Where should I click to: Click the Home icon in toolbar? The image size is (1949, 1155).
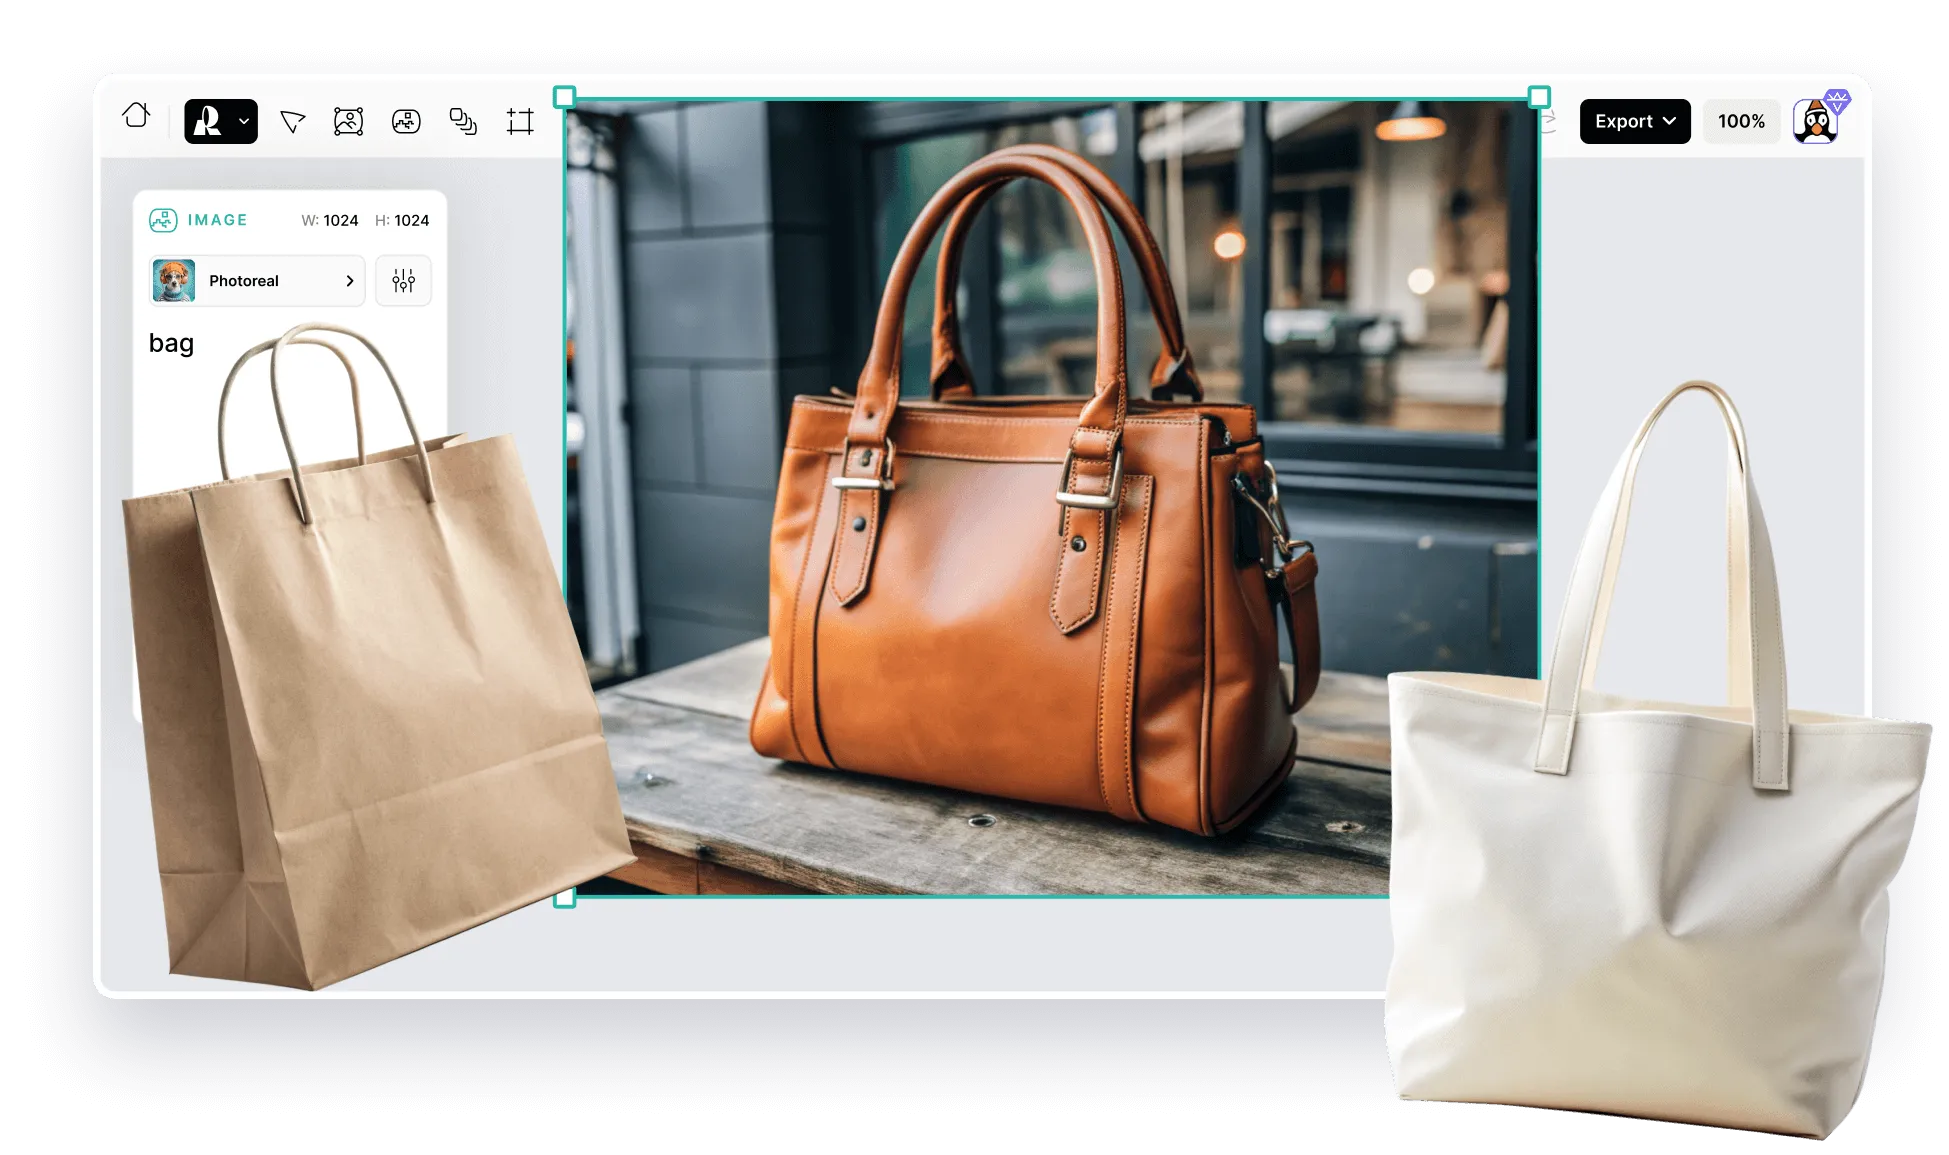[136, 116]
